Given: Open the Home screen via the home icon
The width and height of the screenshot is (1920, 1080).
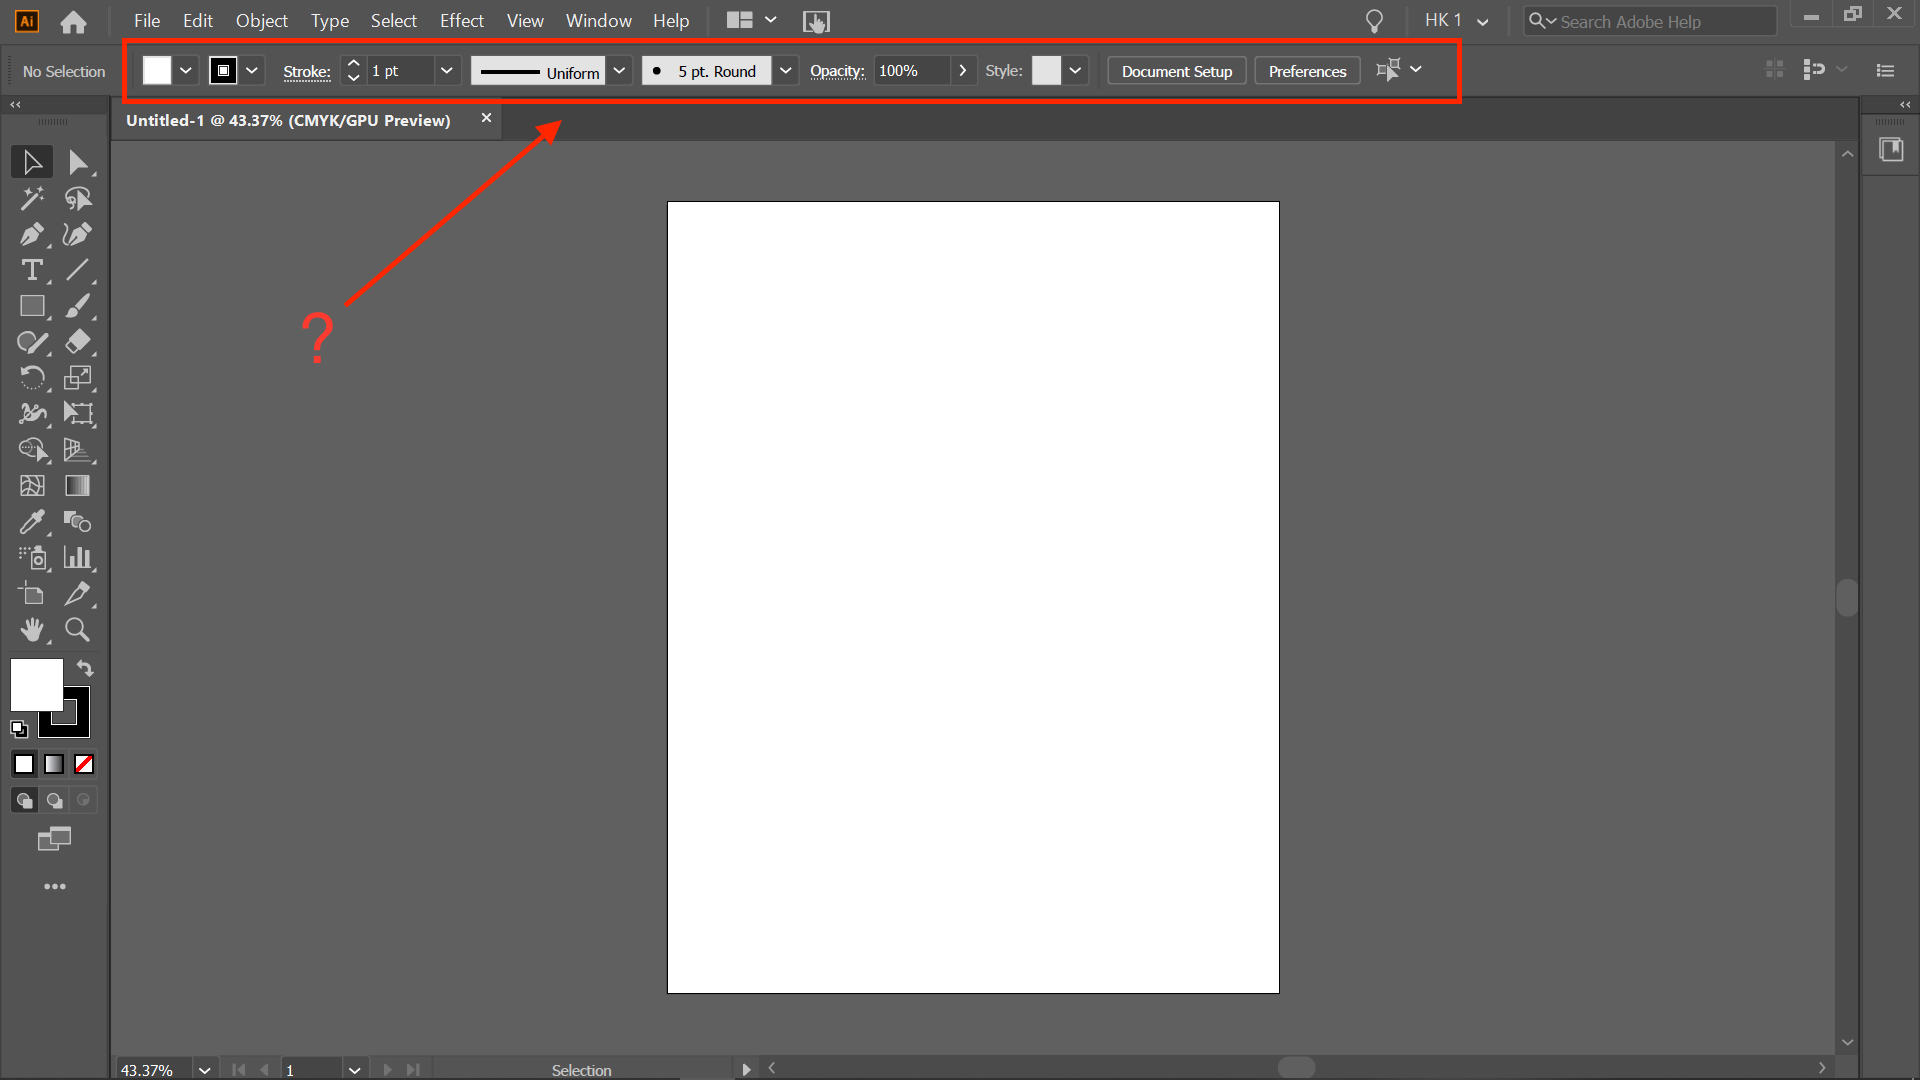Looking at the screenshot, I should coord(73,21).
